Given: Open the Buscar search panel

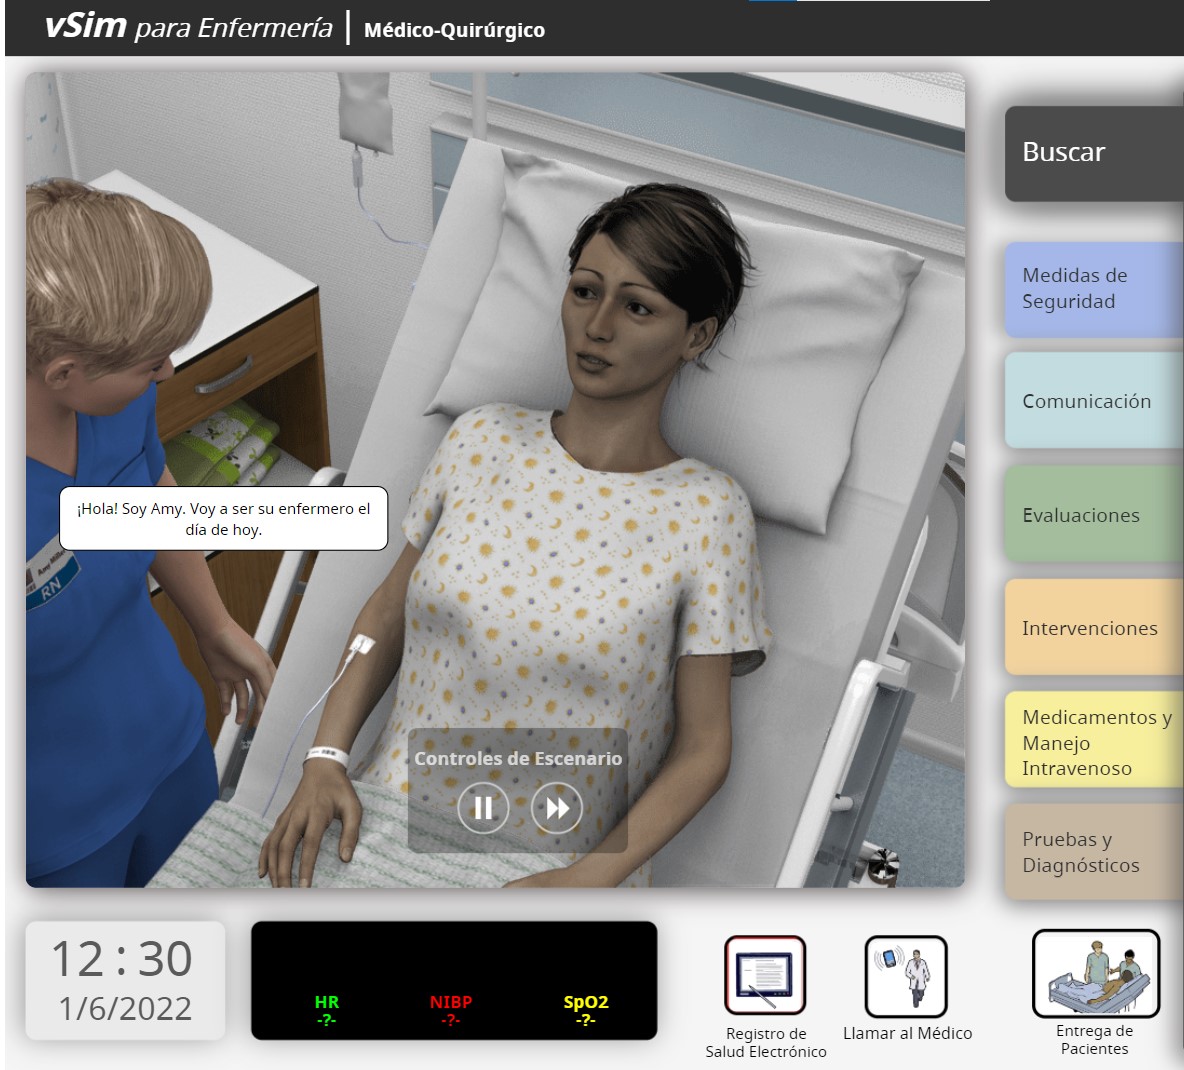Looking at the screenshot, I should [x=1093, y=153].
